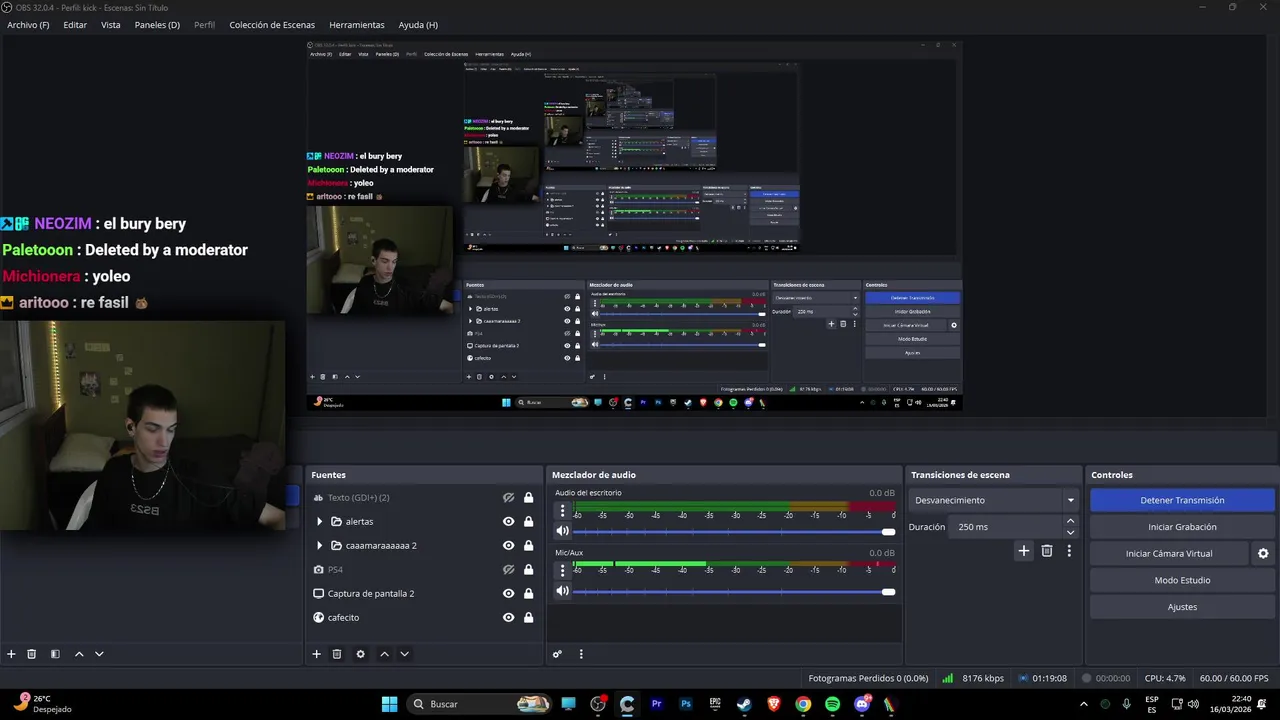Open Discord from the taskbar
1280x720 pixels.
[862, 704]
